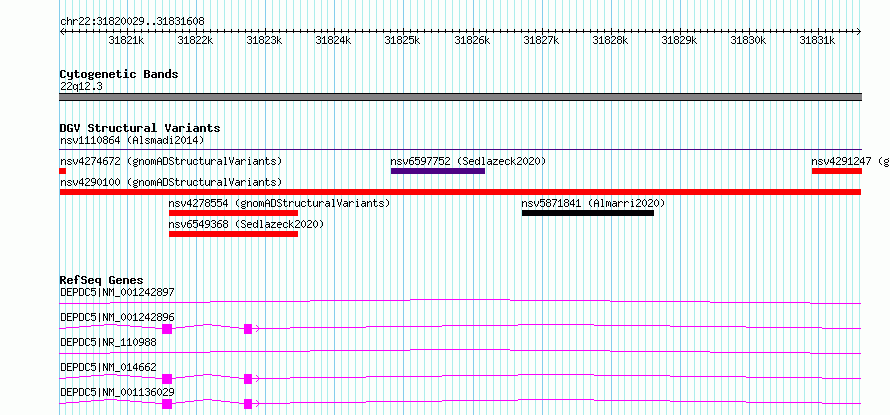The height and width of the screenshot is (415, 890).
Task: Click the 31821k ruler label
Action: [x=126, y=40]
